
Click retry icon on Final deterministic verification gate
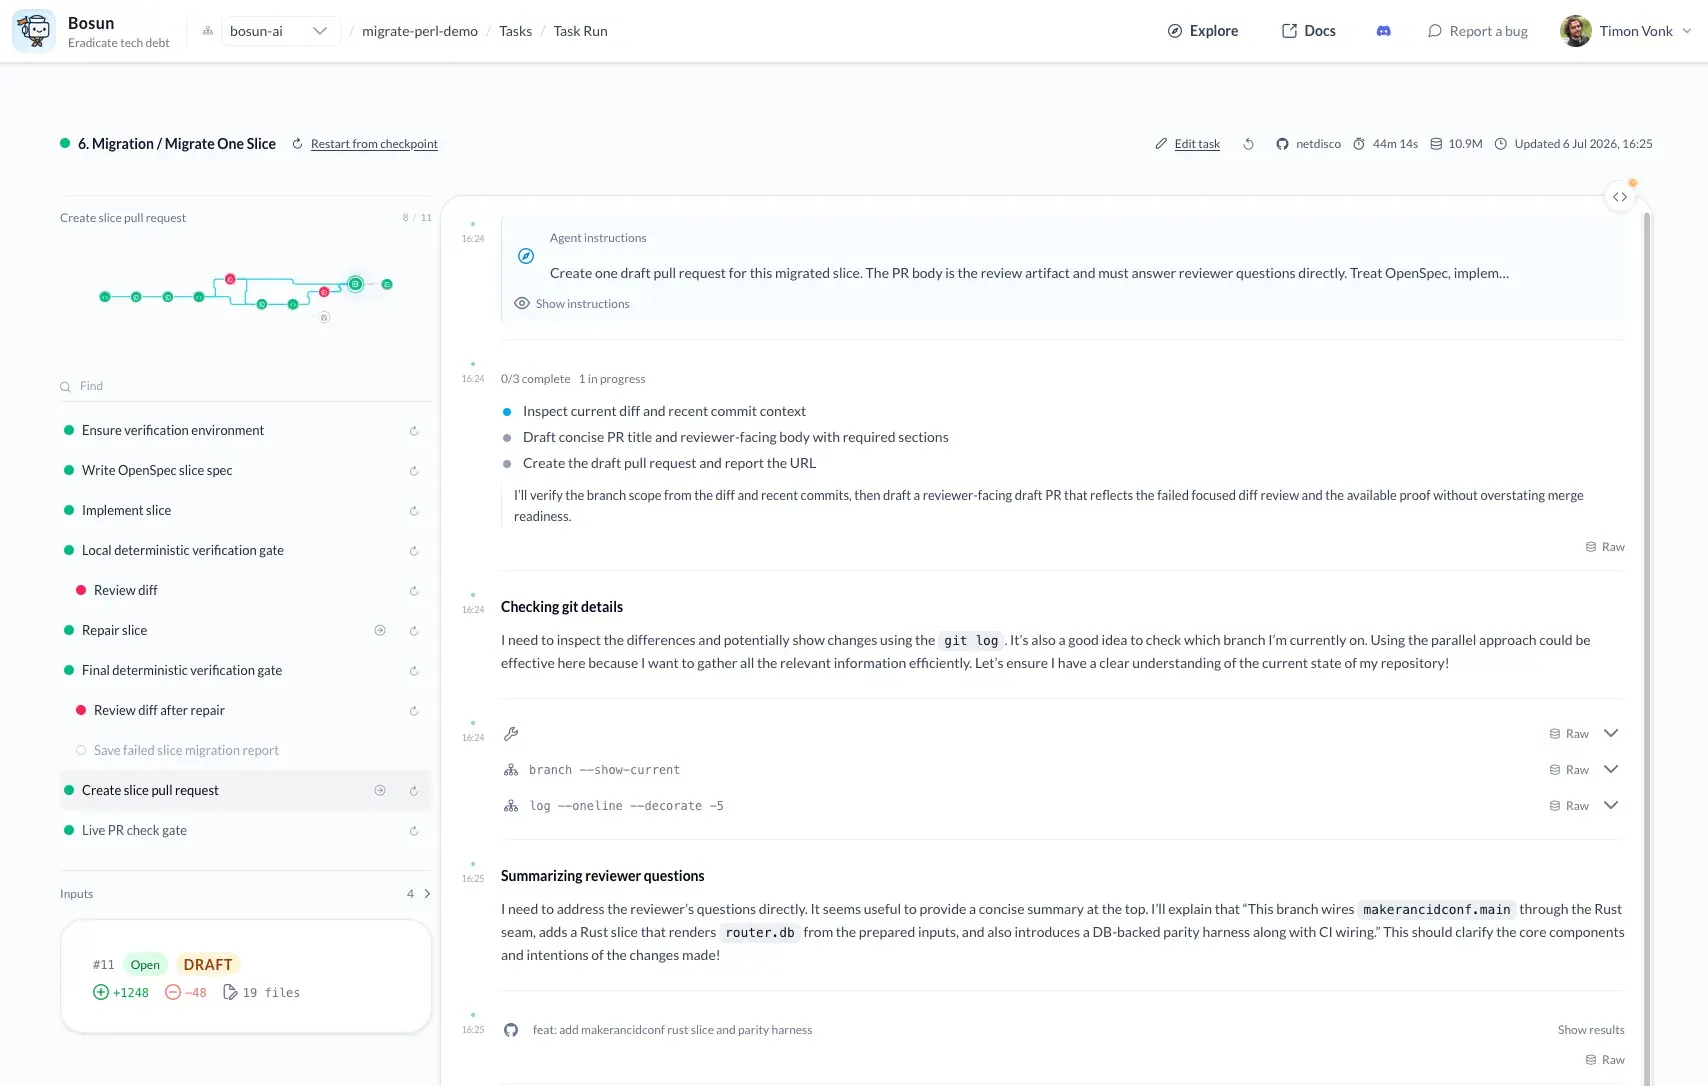[414, 671]
